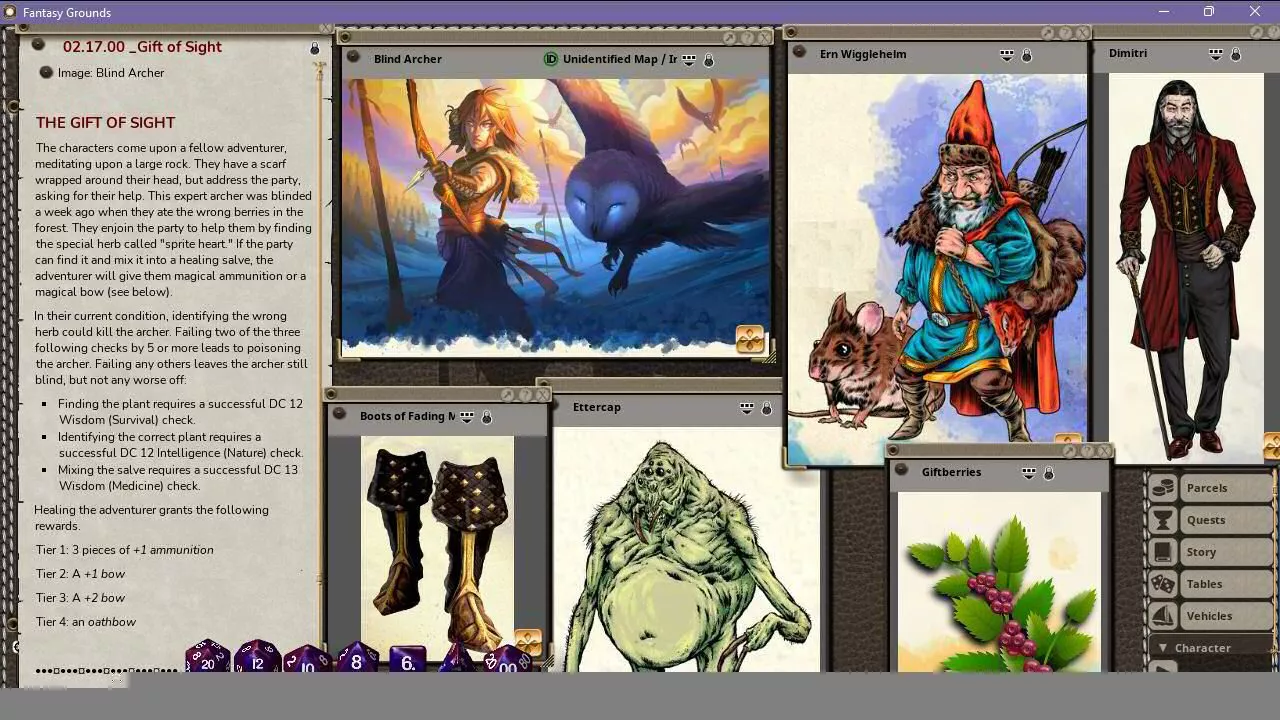
Task: Roll the percentile d100 die
Action: coord(507,659)
